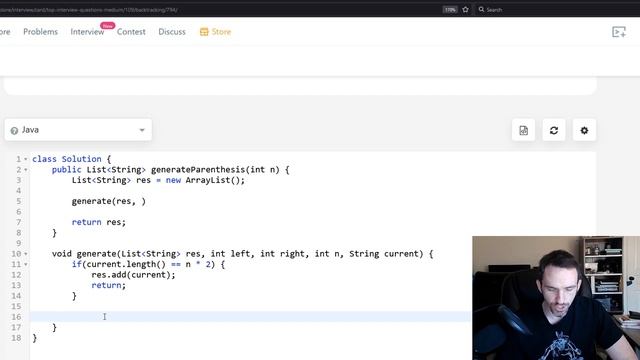Go to the Contest page
The height and width of the screenshot is (360, 640).
point(131,32)
